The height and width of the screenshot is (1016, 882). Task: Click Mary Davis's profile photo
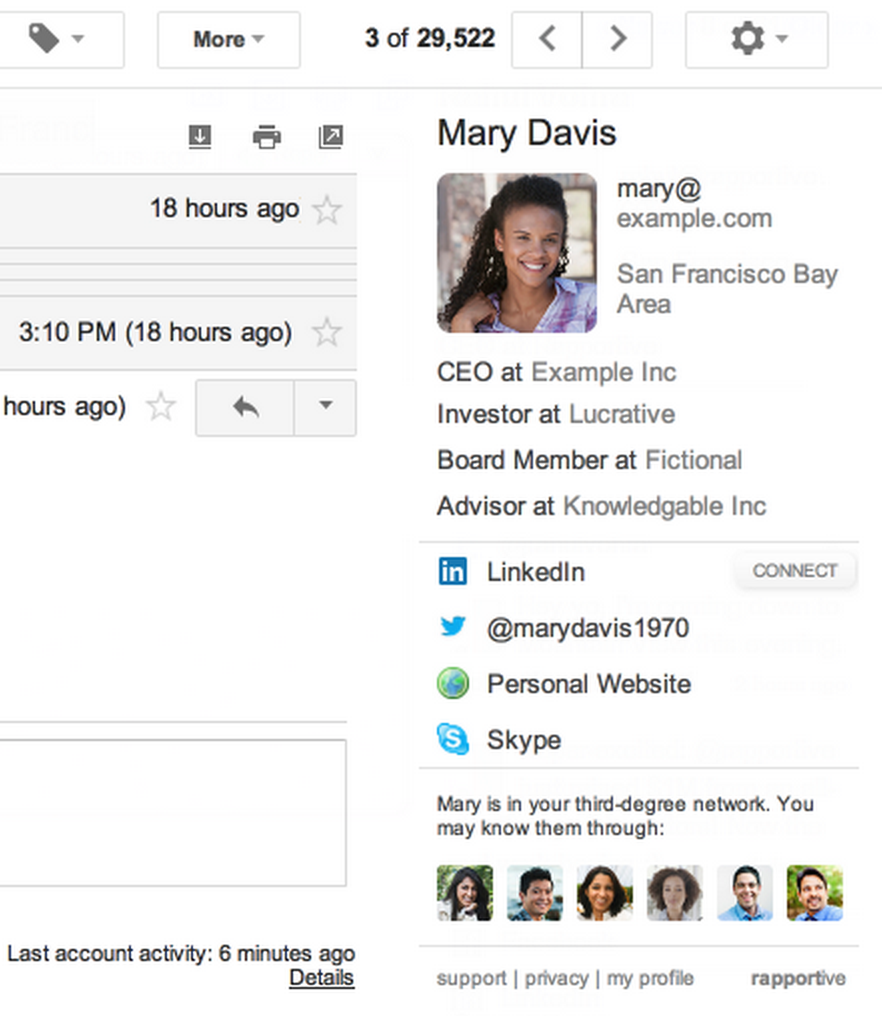517,253
